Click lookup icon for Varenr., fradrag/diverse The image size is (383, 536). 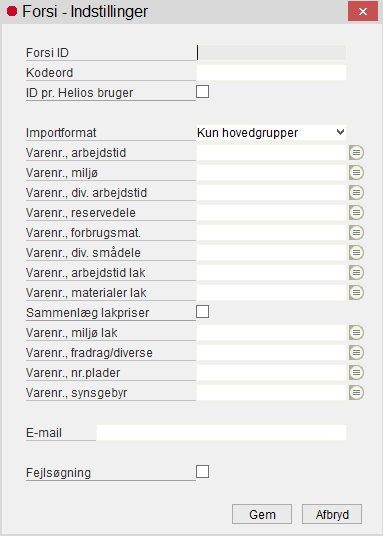(356, 352)
